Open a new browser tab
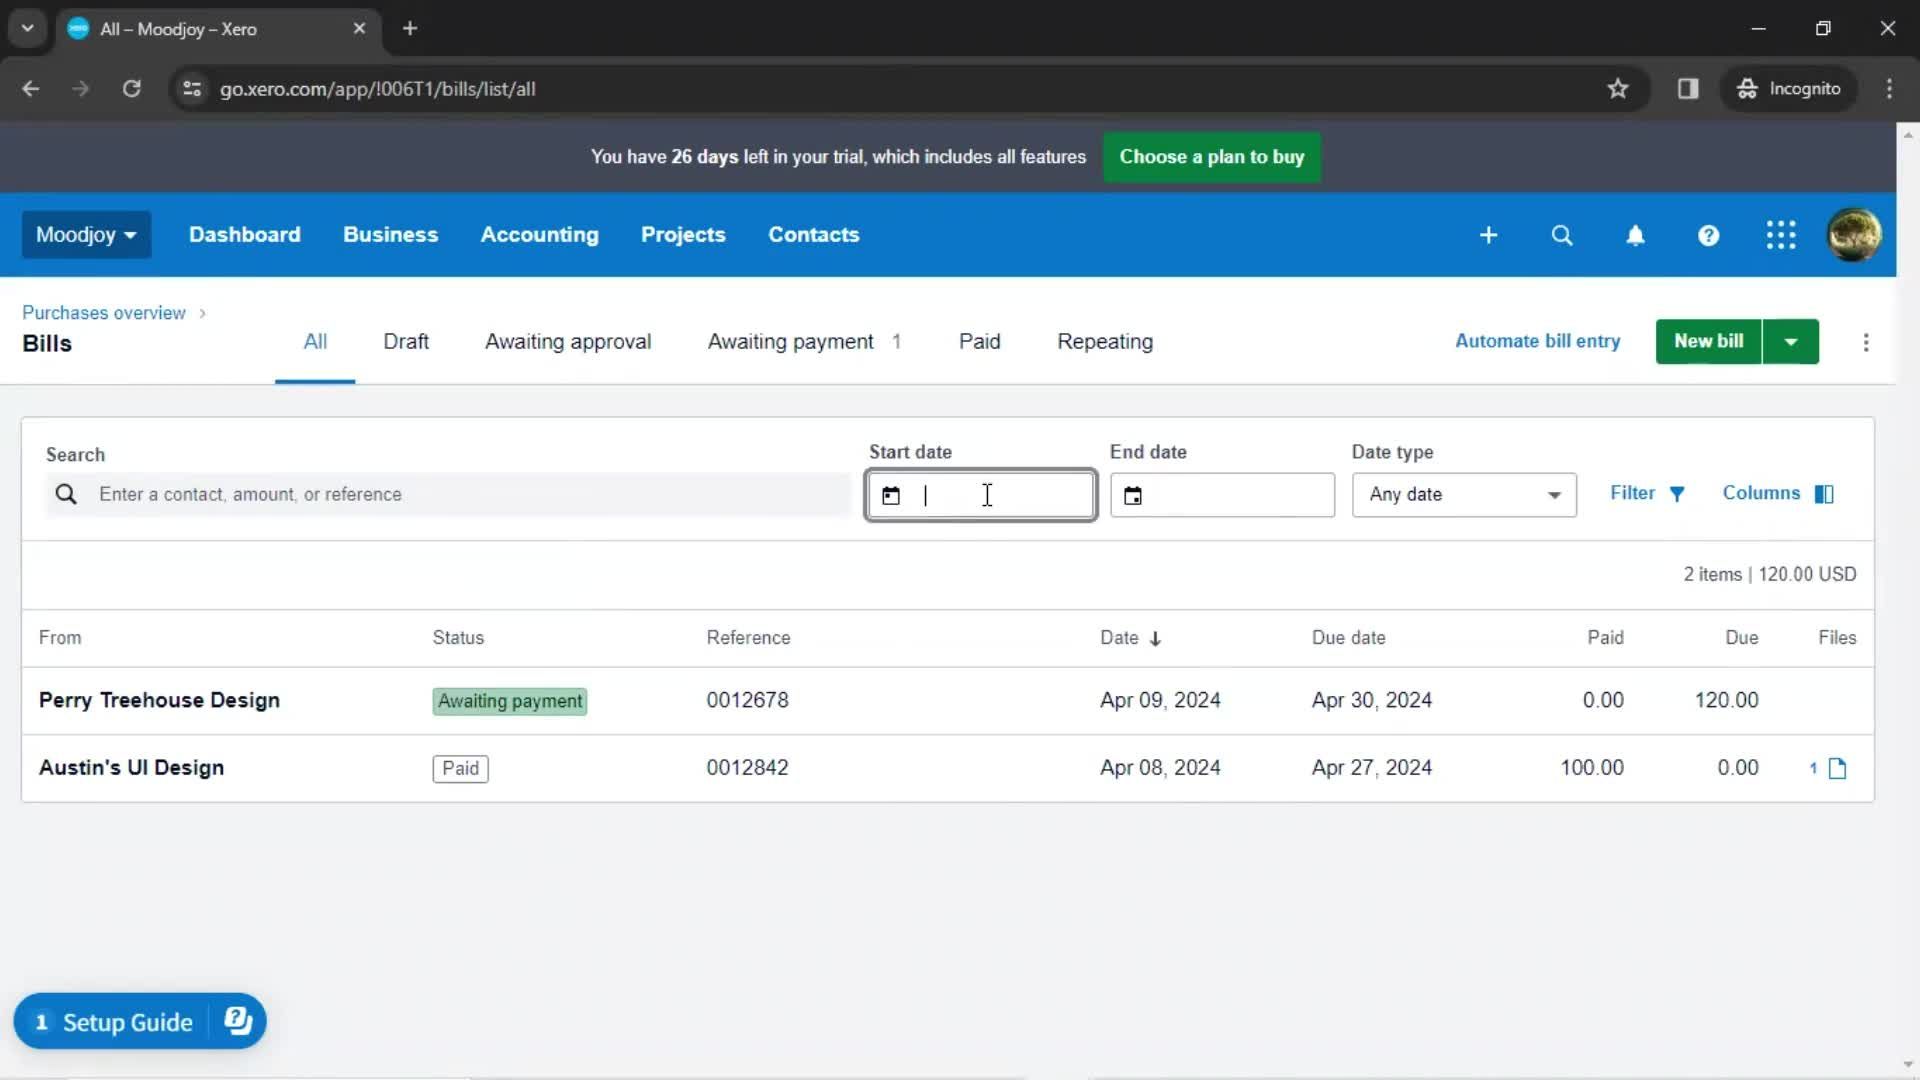The width and height of the screenshot is (1920, 1080). [x=410, y=28]
